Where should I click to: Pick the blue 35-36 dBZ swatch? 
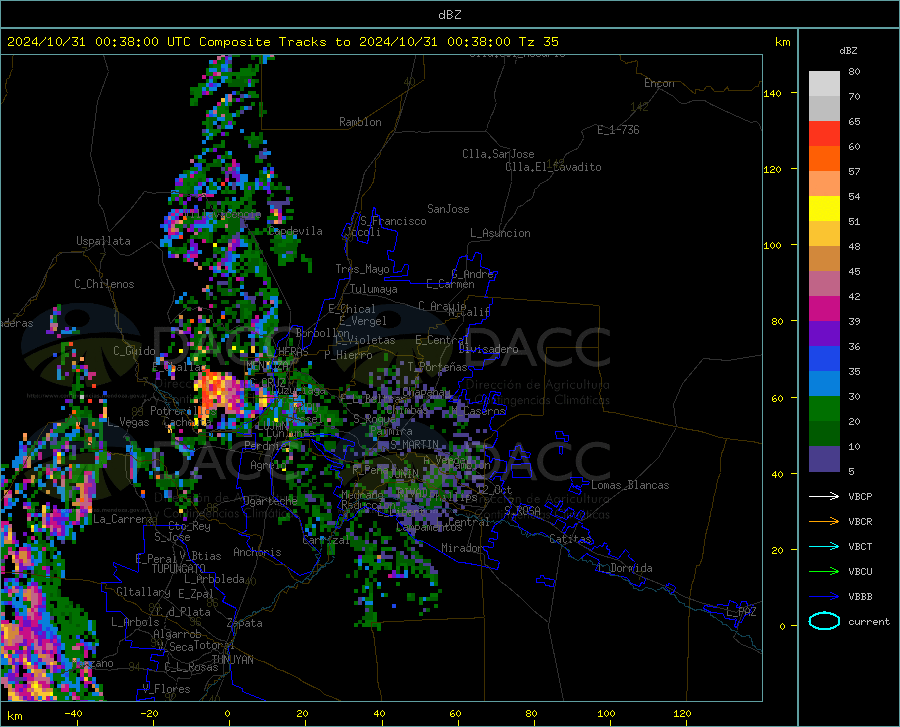coord(824,359)
